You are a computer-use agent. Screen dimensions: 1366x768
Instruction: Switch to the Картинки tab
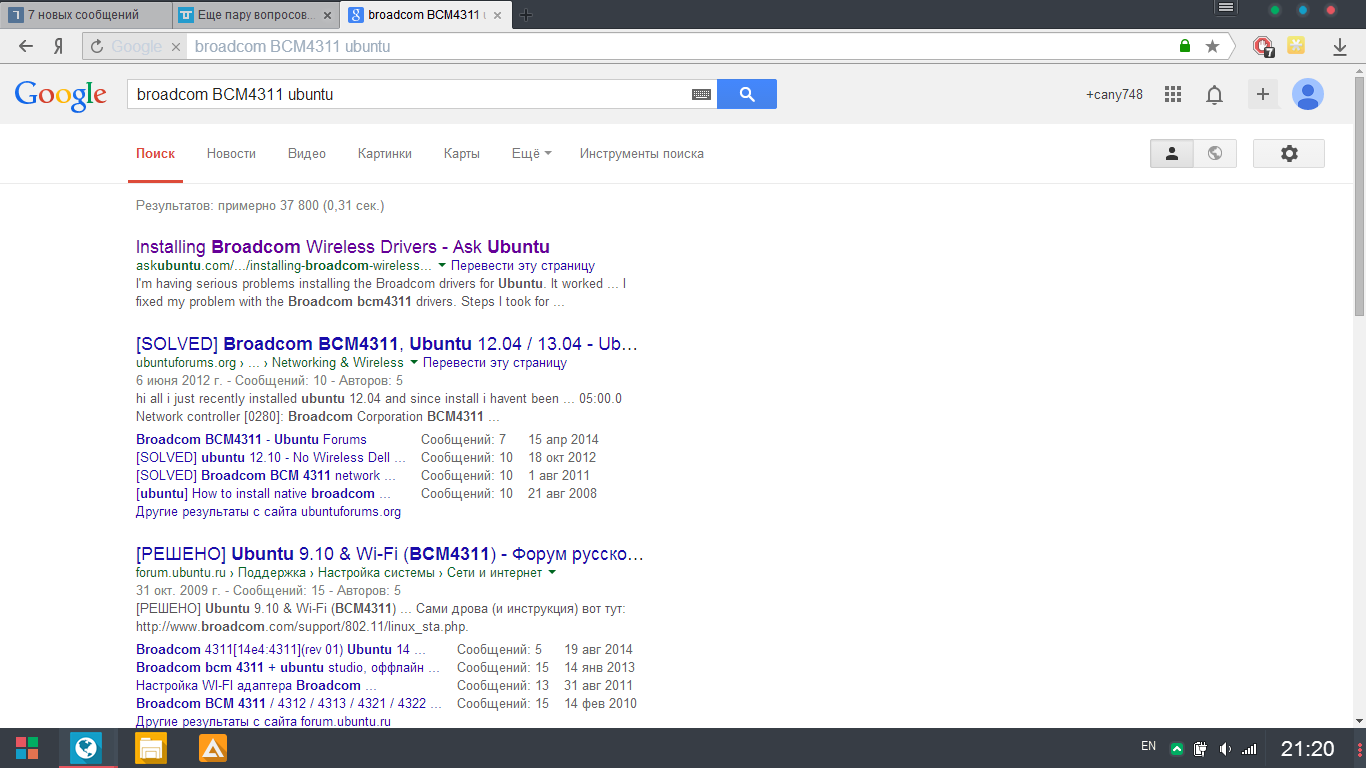pyautogui.click(x=385, y=154)
